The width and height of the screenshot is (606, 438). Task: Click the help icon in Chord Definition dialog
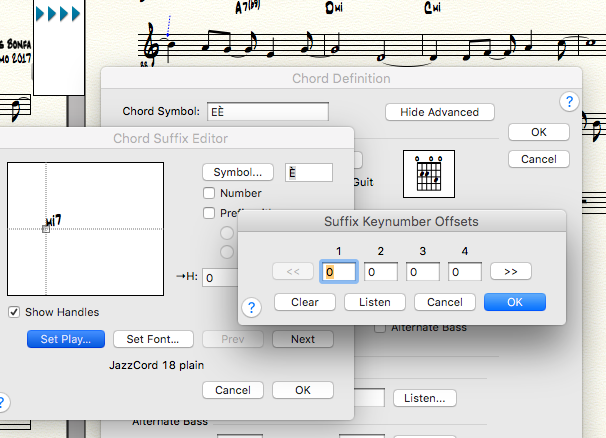(569, 102)
